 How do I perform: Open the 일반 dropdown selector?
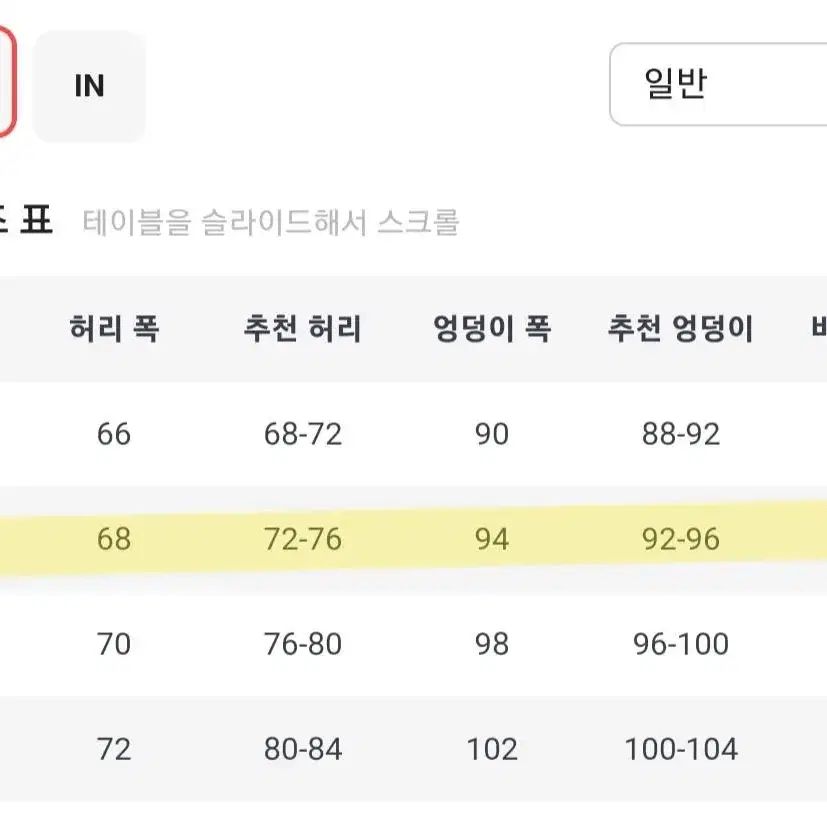718,84
